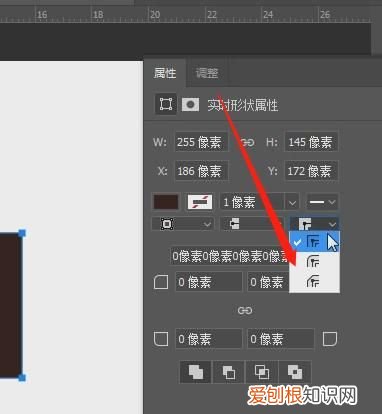The image size is (382, 414).
Task: Click the subtract front shape icon
Action: click(229, 372)
